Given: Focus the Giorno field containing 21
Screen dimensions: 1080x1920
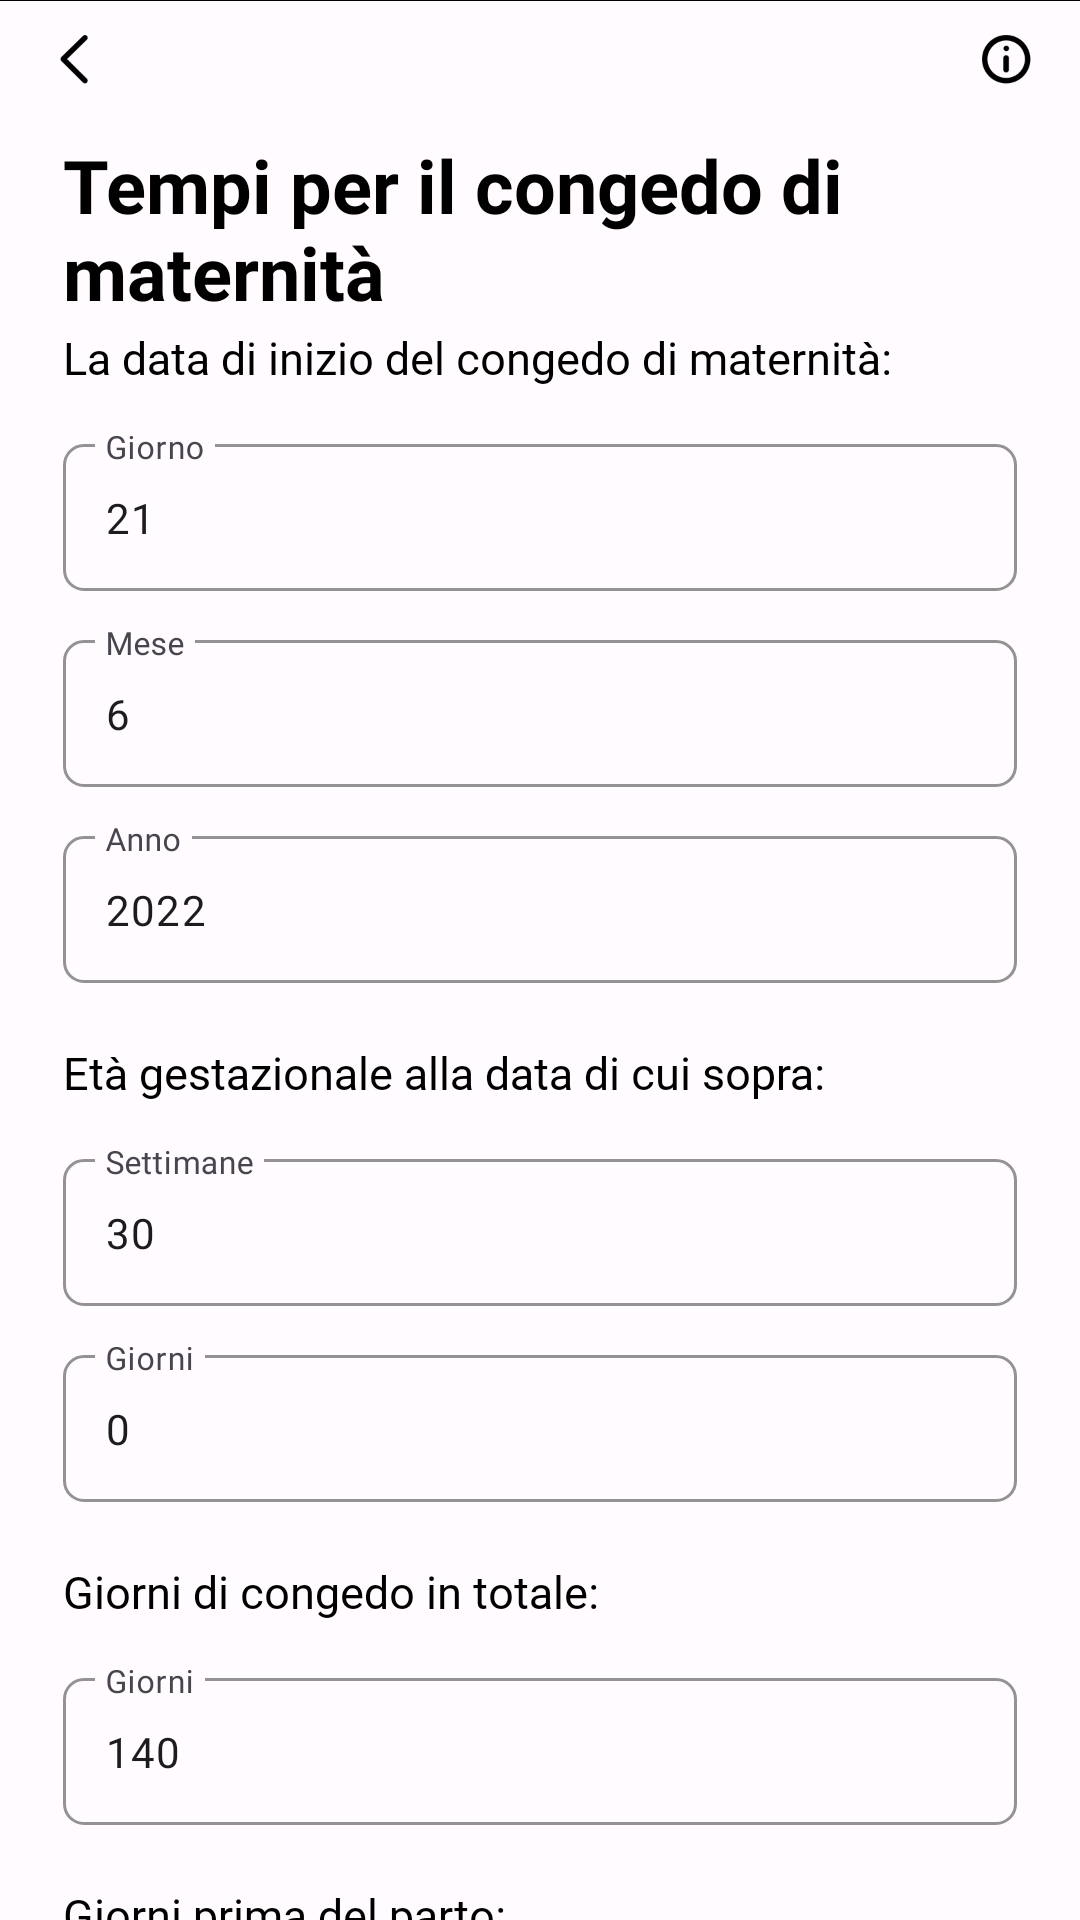Looking at the screenshot, I should 540,518.
